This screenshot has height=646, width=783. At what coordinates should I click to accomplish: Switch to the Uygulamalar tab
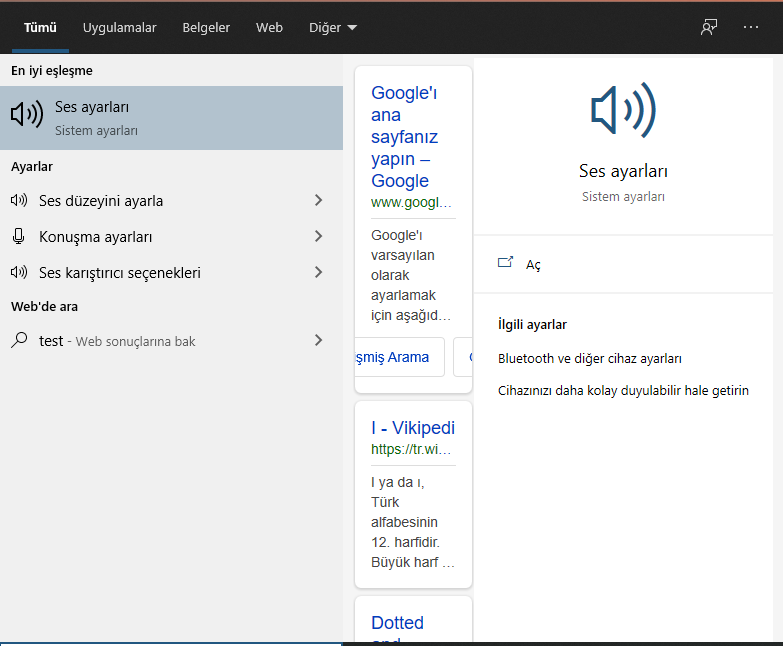120,28
